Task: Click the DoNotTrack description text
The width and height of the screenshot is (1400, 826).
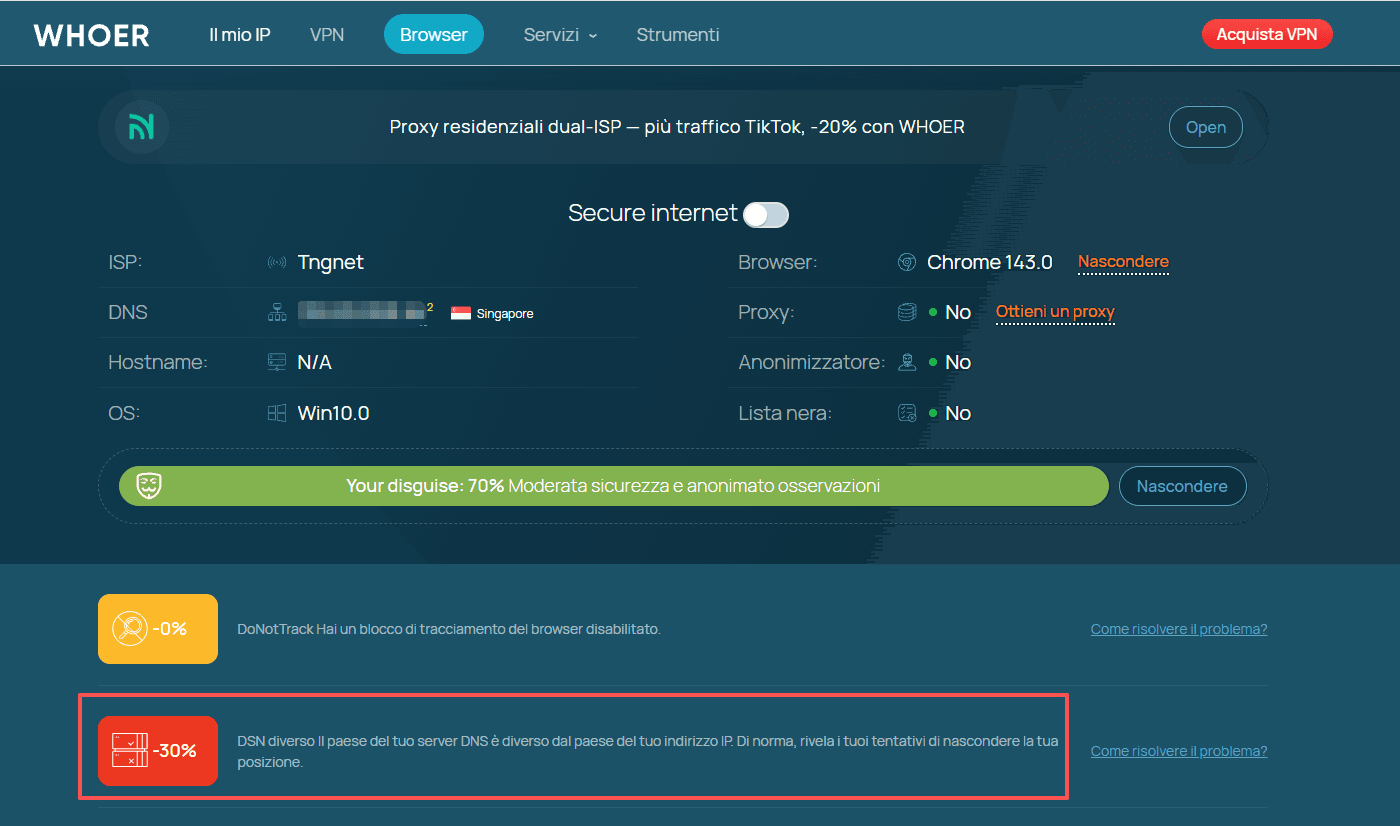Action: pyautogui.click(x=449, y=629)
